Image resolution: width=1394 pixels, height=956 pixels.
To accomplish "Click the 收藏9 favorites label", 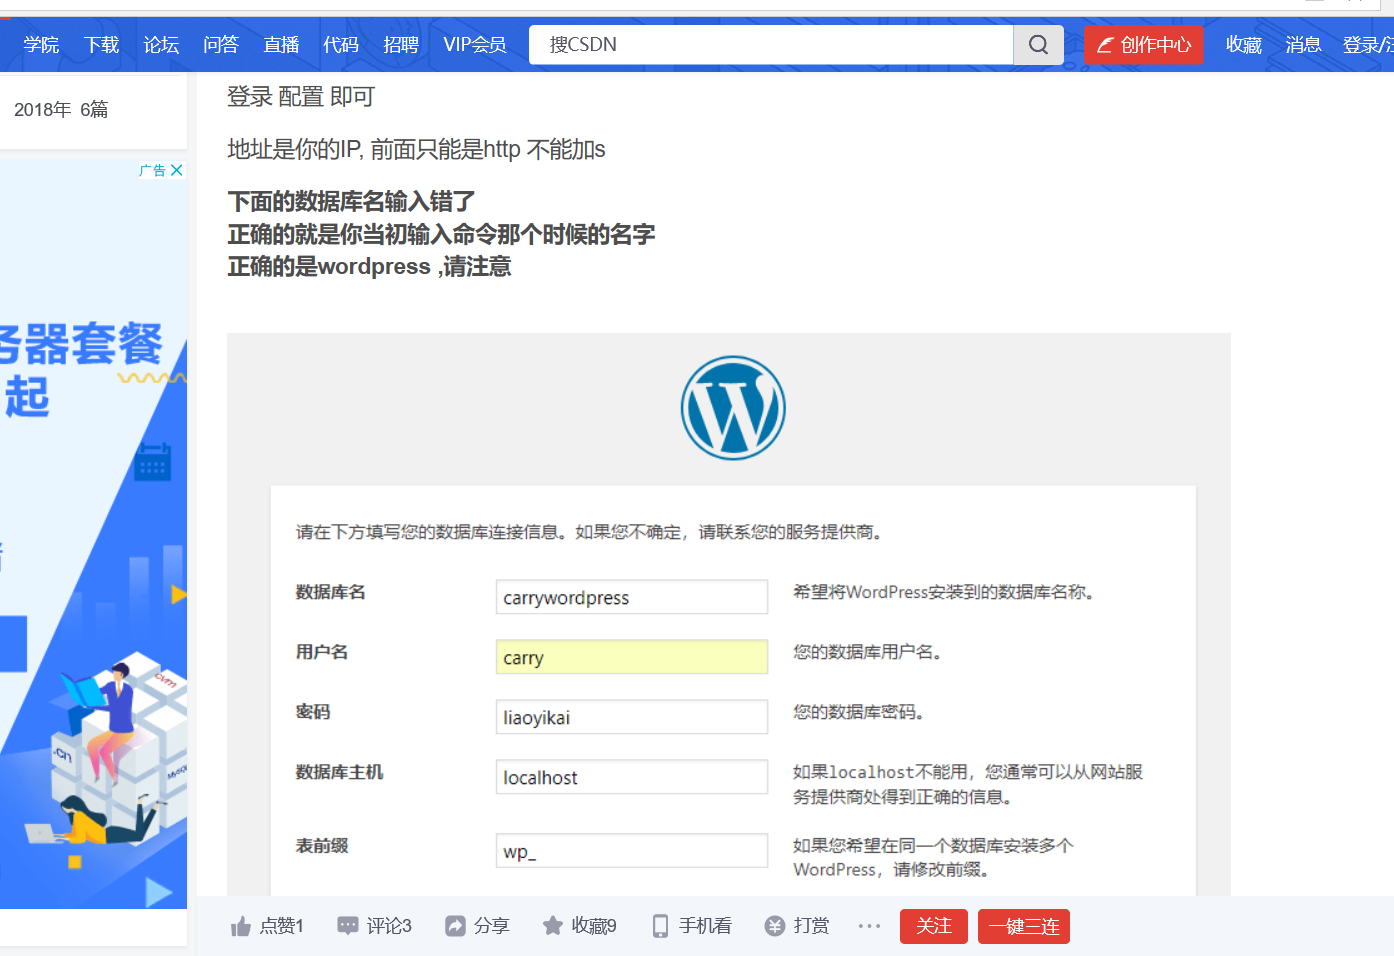I will 594,926.
